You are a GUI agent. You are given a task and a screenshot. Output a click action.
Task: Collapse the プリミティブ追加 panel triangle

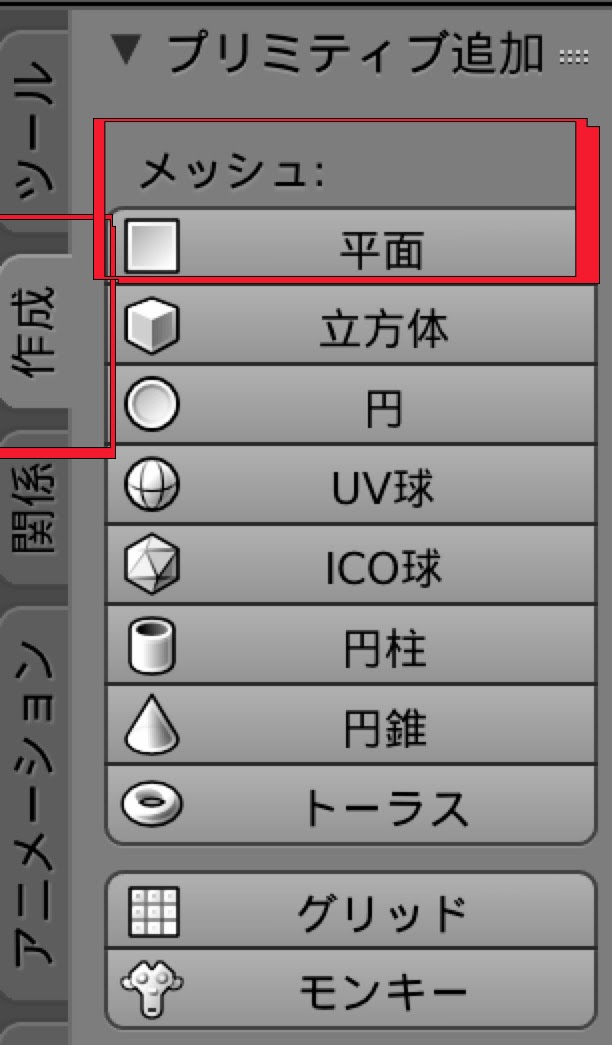point(124,52)
